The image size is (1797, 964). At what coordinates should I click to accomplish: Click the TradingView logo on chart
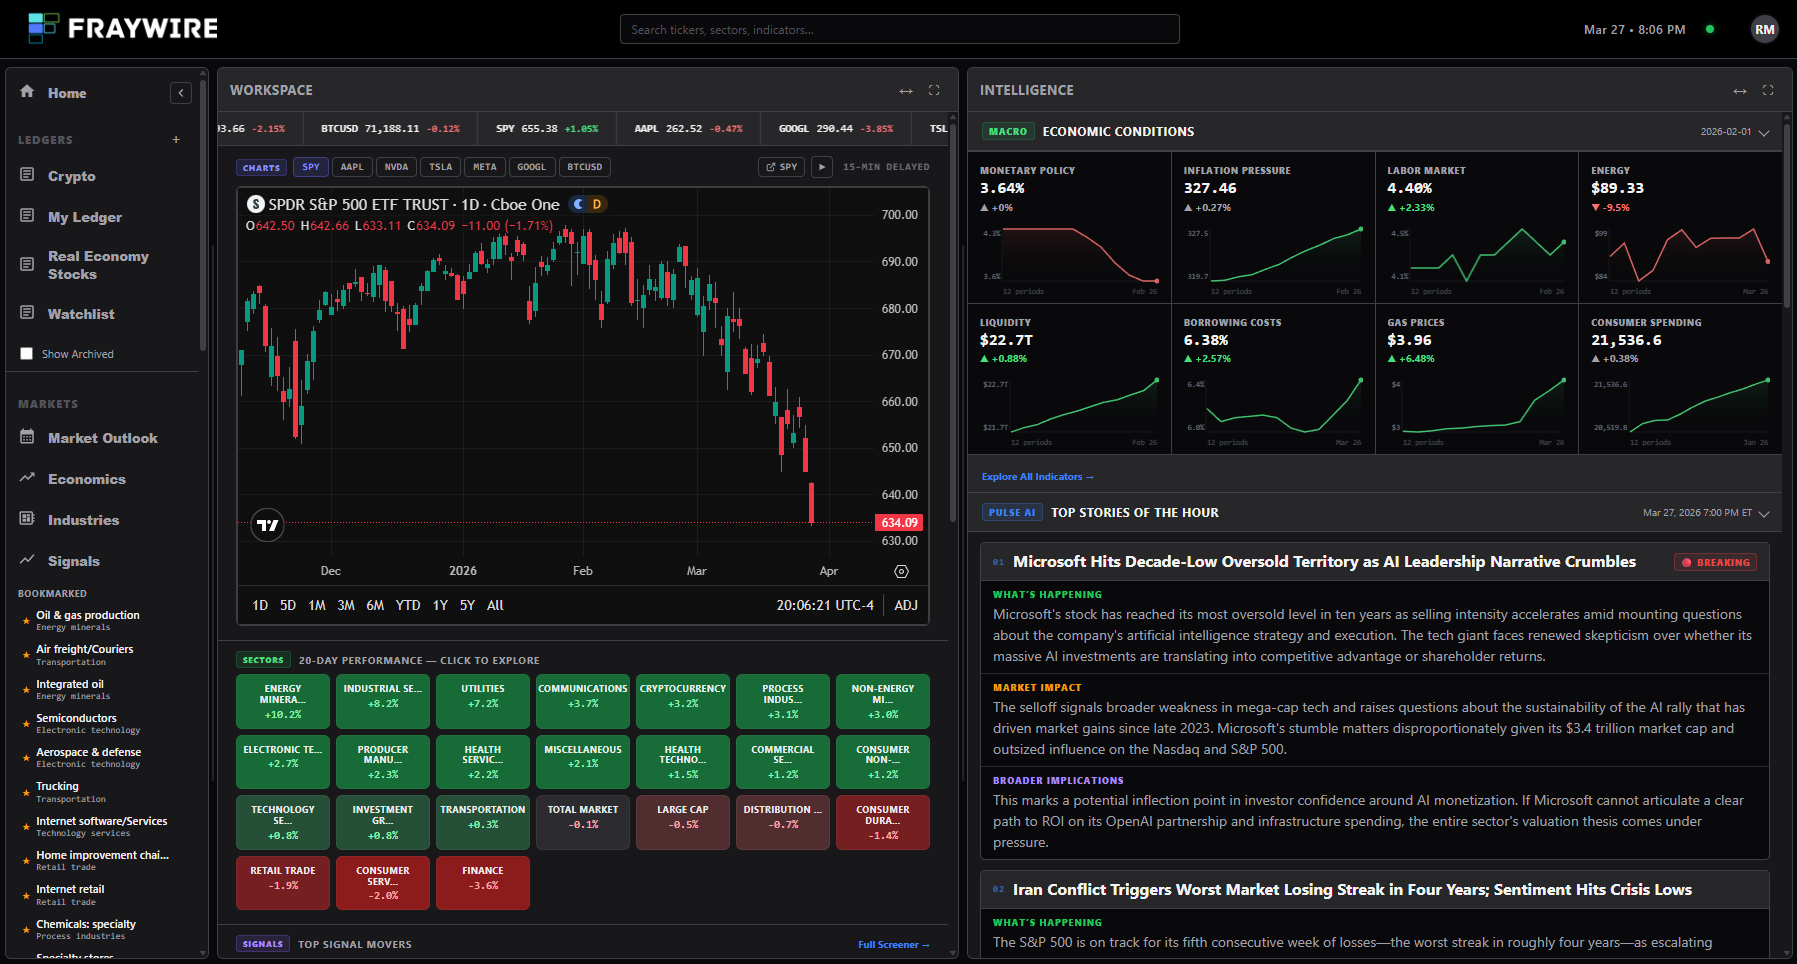(267, 524)
